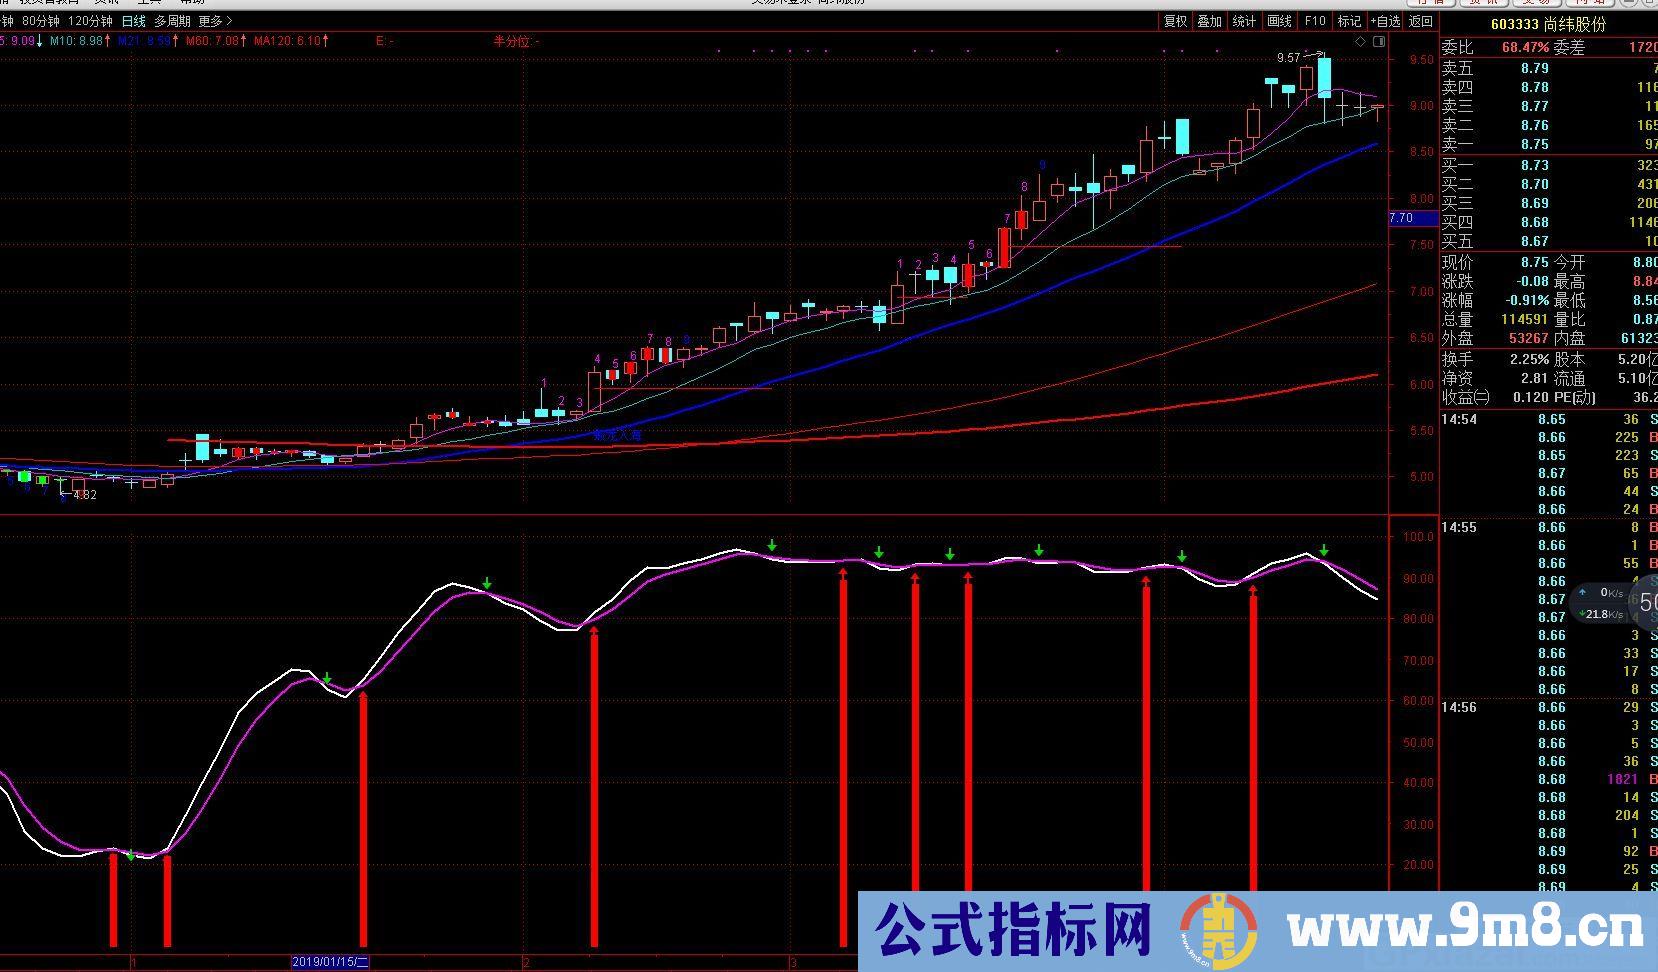Expand the 更多 periods menu

[214, 21]
